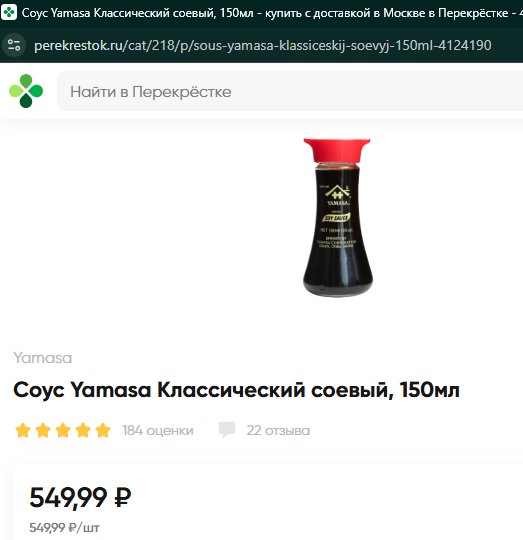Click the Perekrestok clover logo
This screenshot has height=540, width=523.
pyautogui.click(x=26, y=91)
